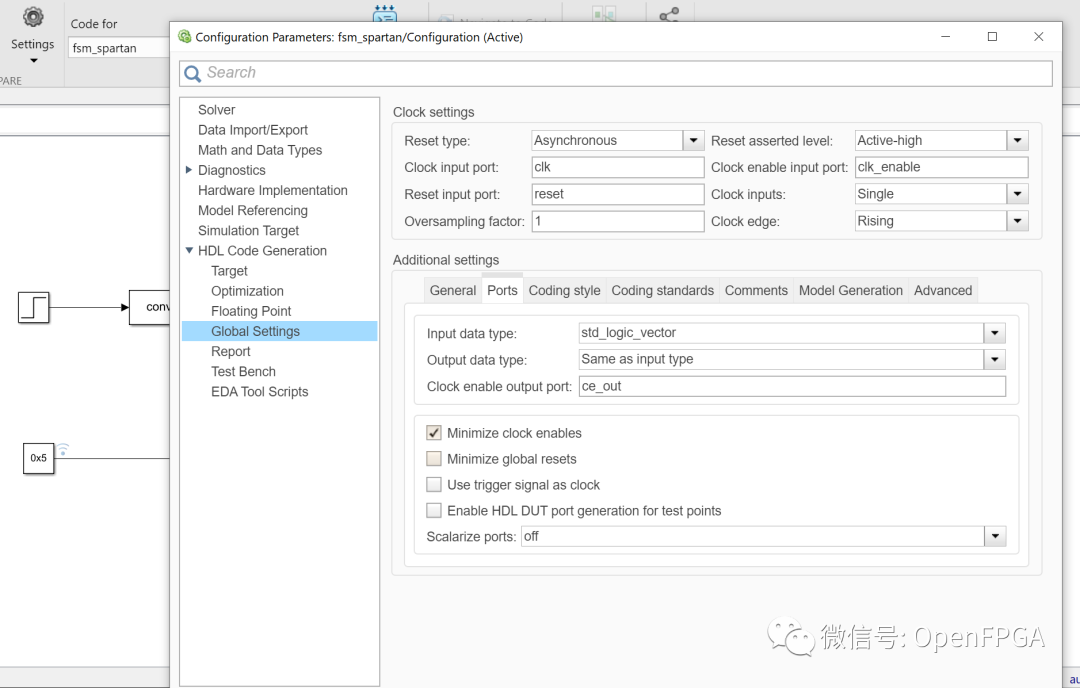Open the Reset type dropdown
The width and height of the screenshot is (1080, 688).
click(694, 140)
